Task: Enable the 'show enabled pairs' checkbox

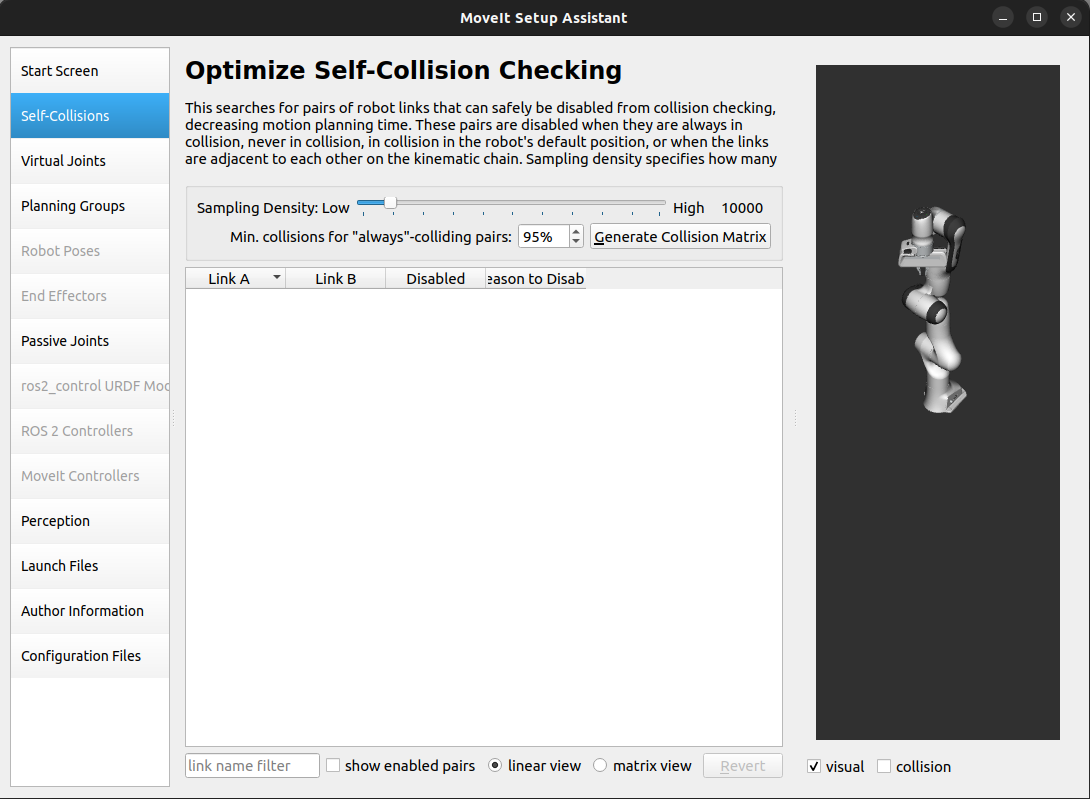Action: coord(333,765)
